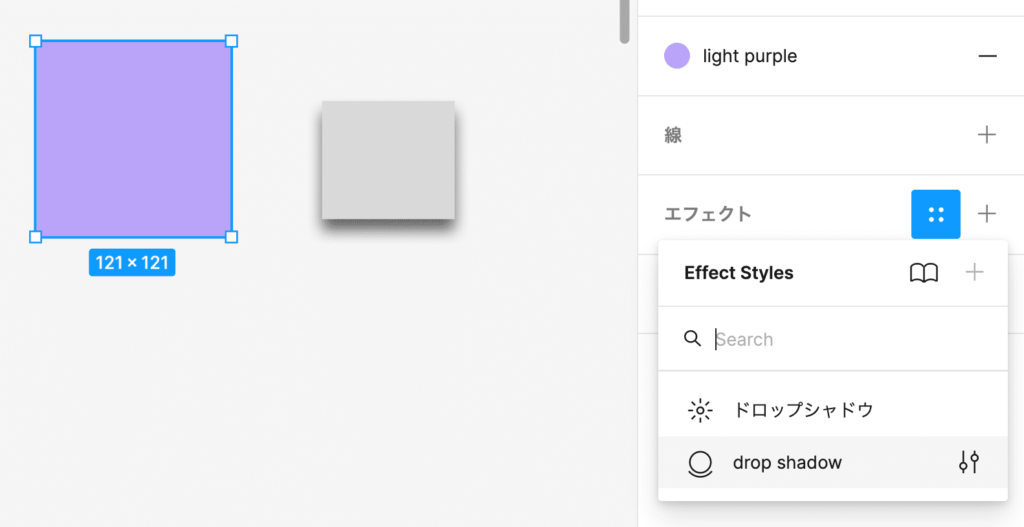Click the canvas vertical scrollbar

(624, 22)
